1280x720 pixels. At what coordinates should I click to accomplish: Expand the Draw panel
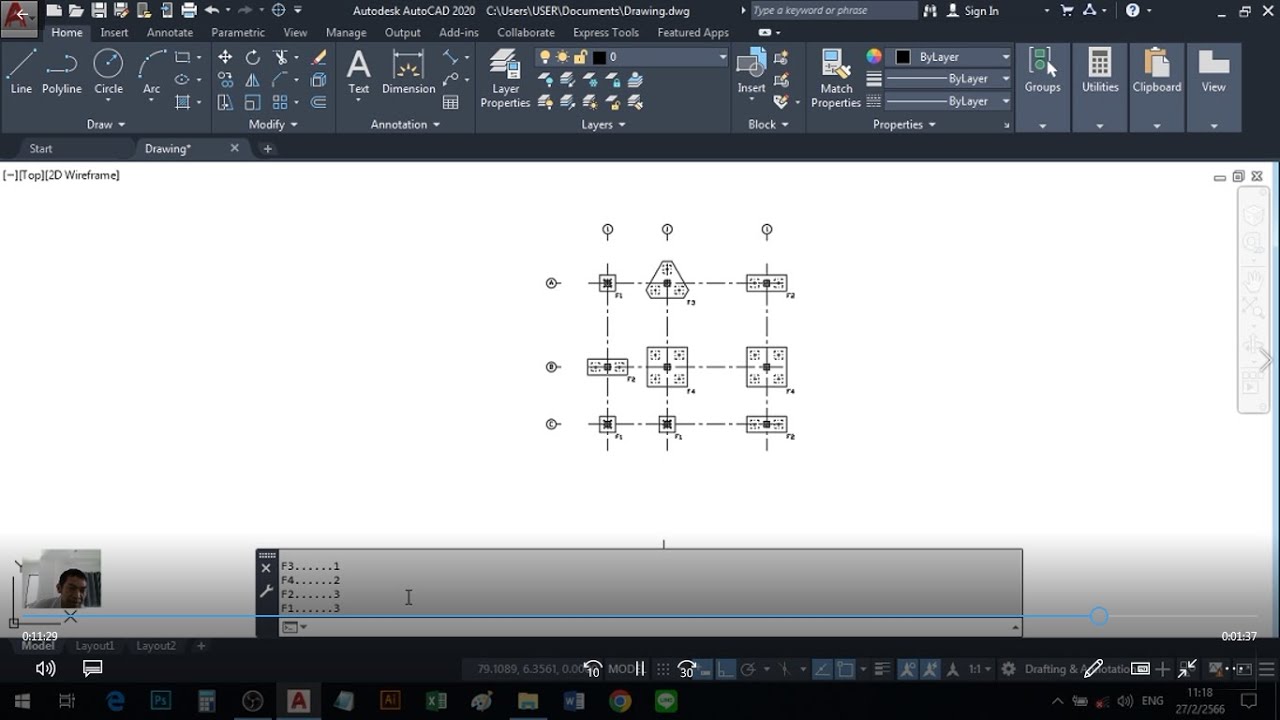tap(106, 125)
